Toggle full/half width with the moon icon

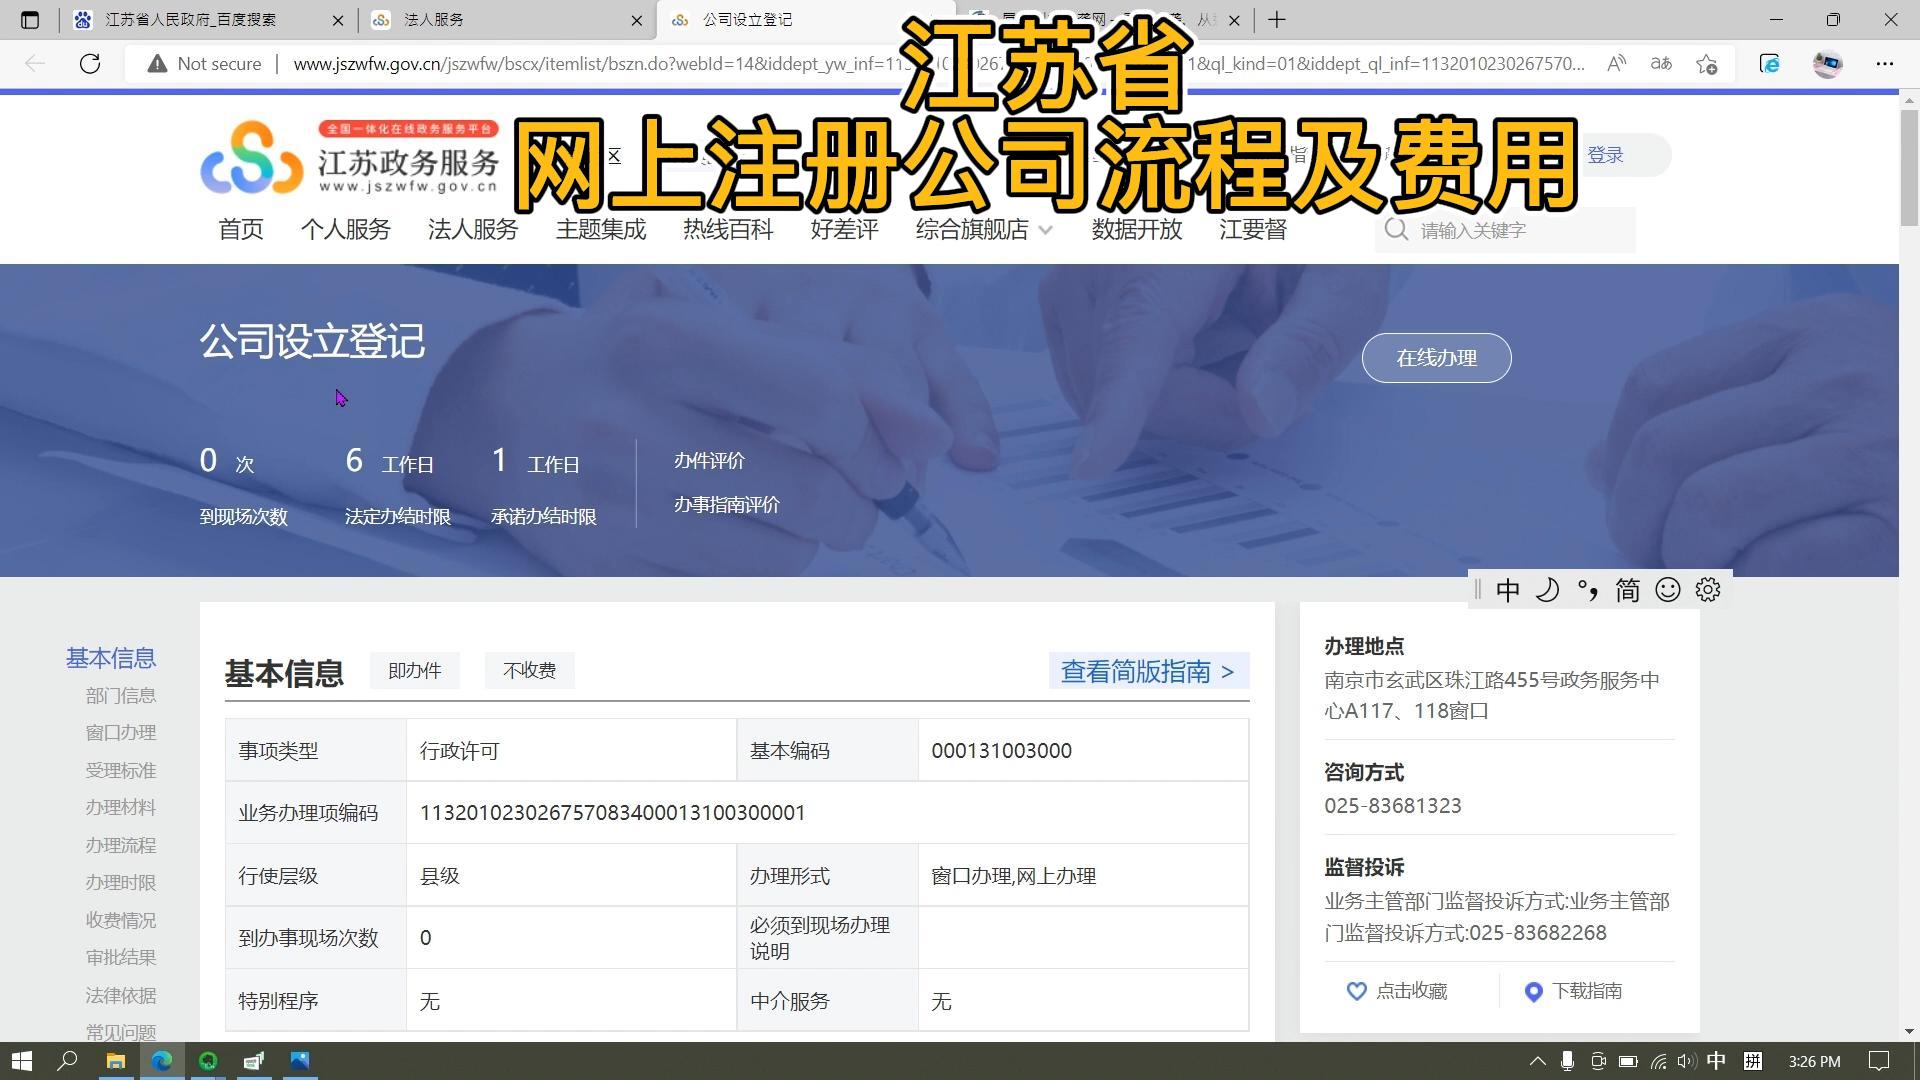[x=1547, y=590]
